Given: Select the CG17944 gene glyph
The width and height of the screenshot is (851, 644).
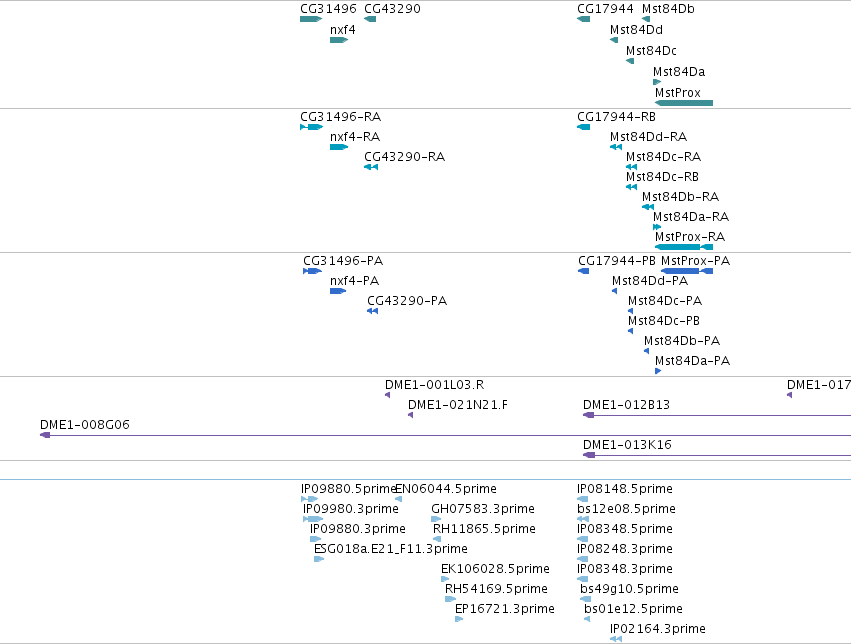Looking at the screenshot, I should [x=583, y=19].
